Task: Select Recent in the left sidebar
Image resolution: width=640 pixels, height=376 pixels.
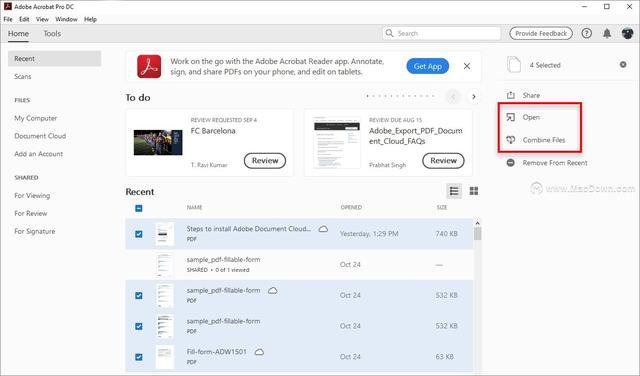Action: pos(54,58)
